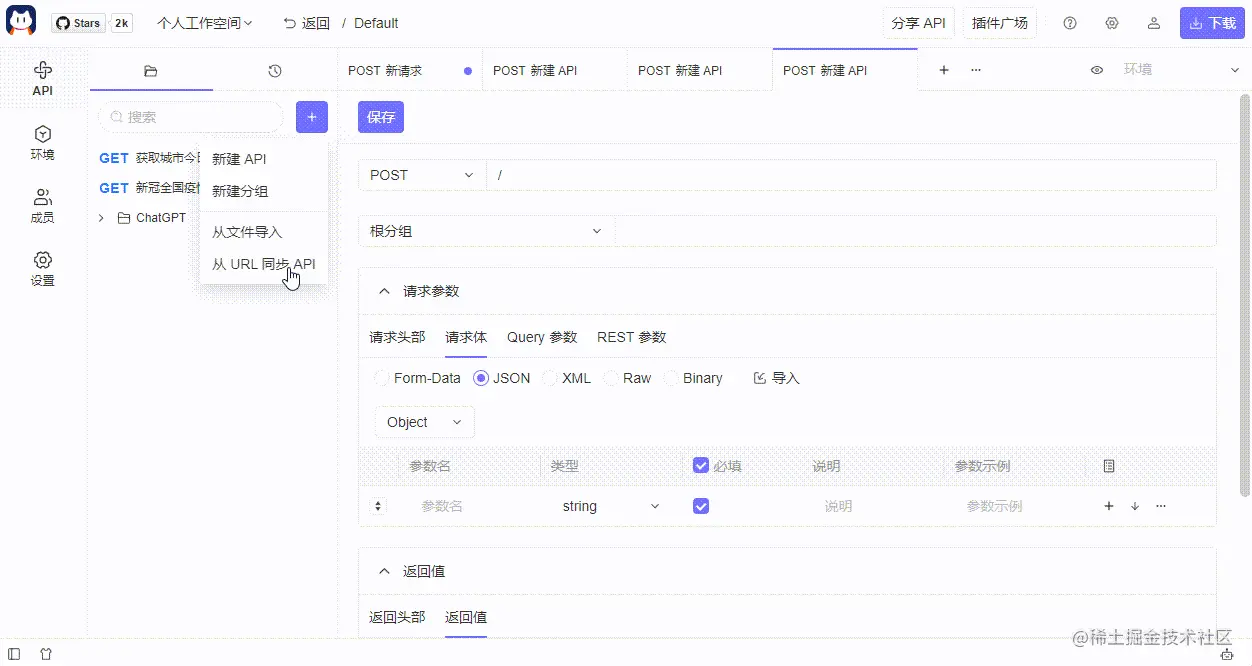Open the 个人工作空间 workspace dropdown
The image size is (1252, 666).
[205, 23]
